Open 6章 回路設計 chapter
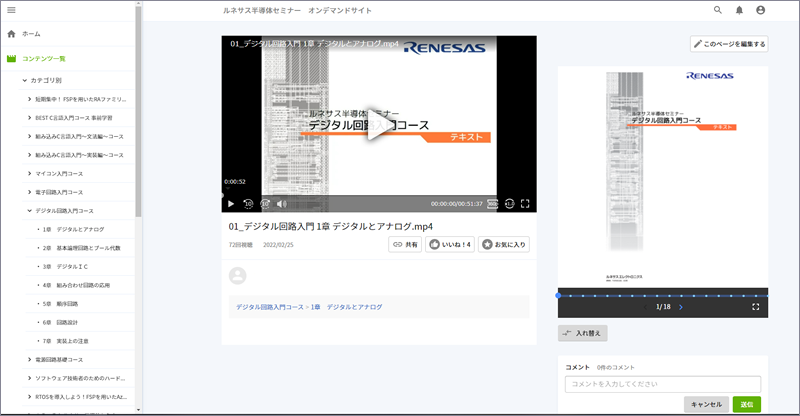The height and width of the screenshot is (416, 800). [x=58, y=322]
